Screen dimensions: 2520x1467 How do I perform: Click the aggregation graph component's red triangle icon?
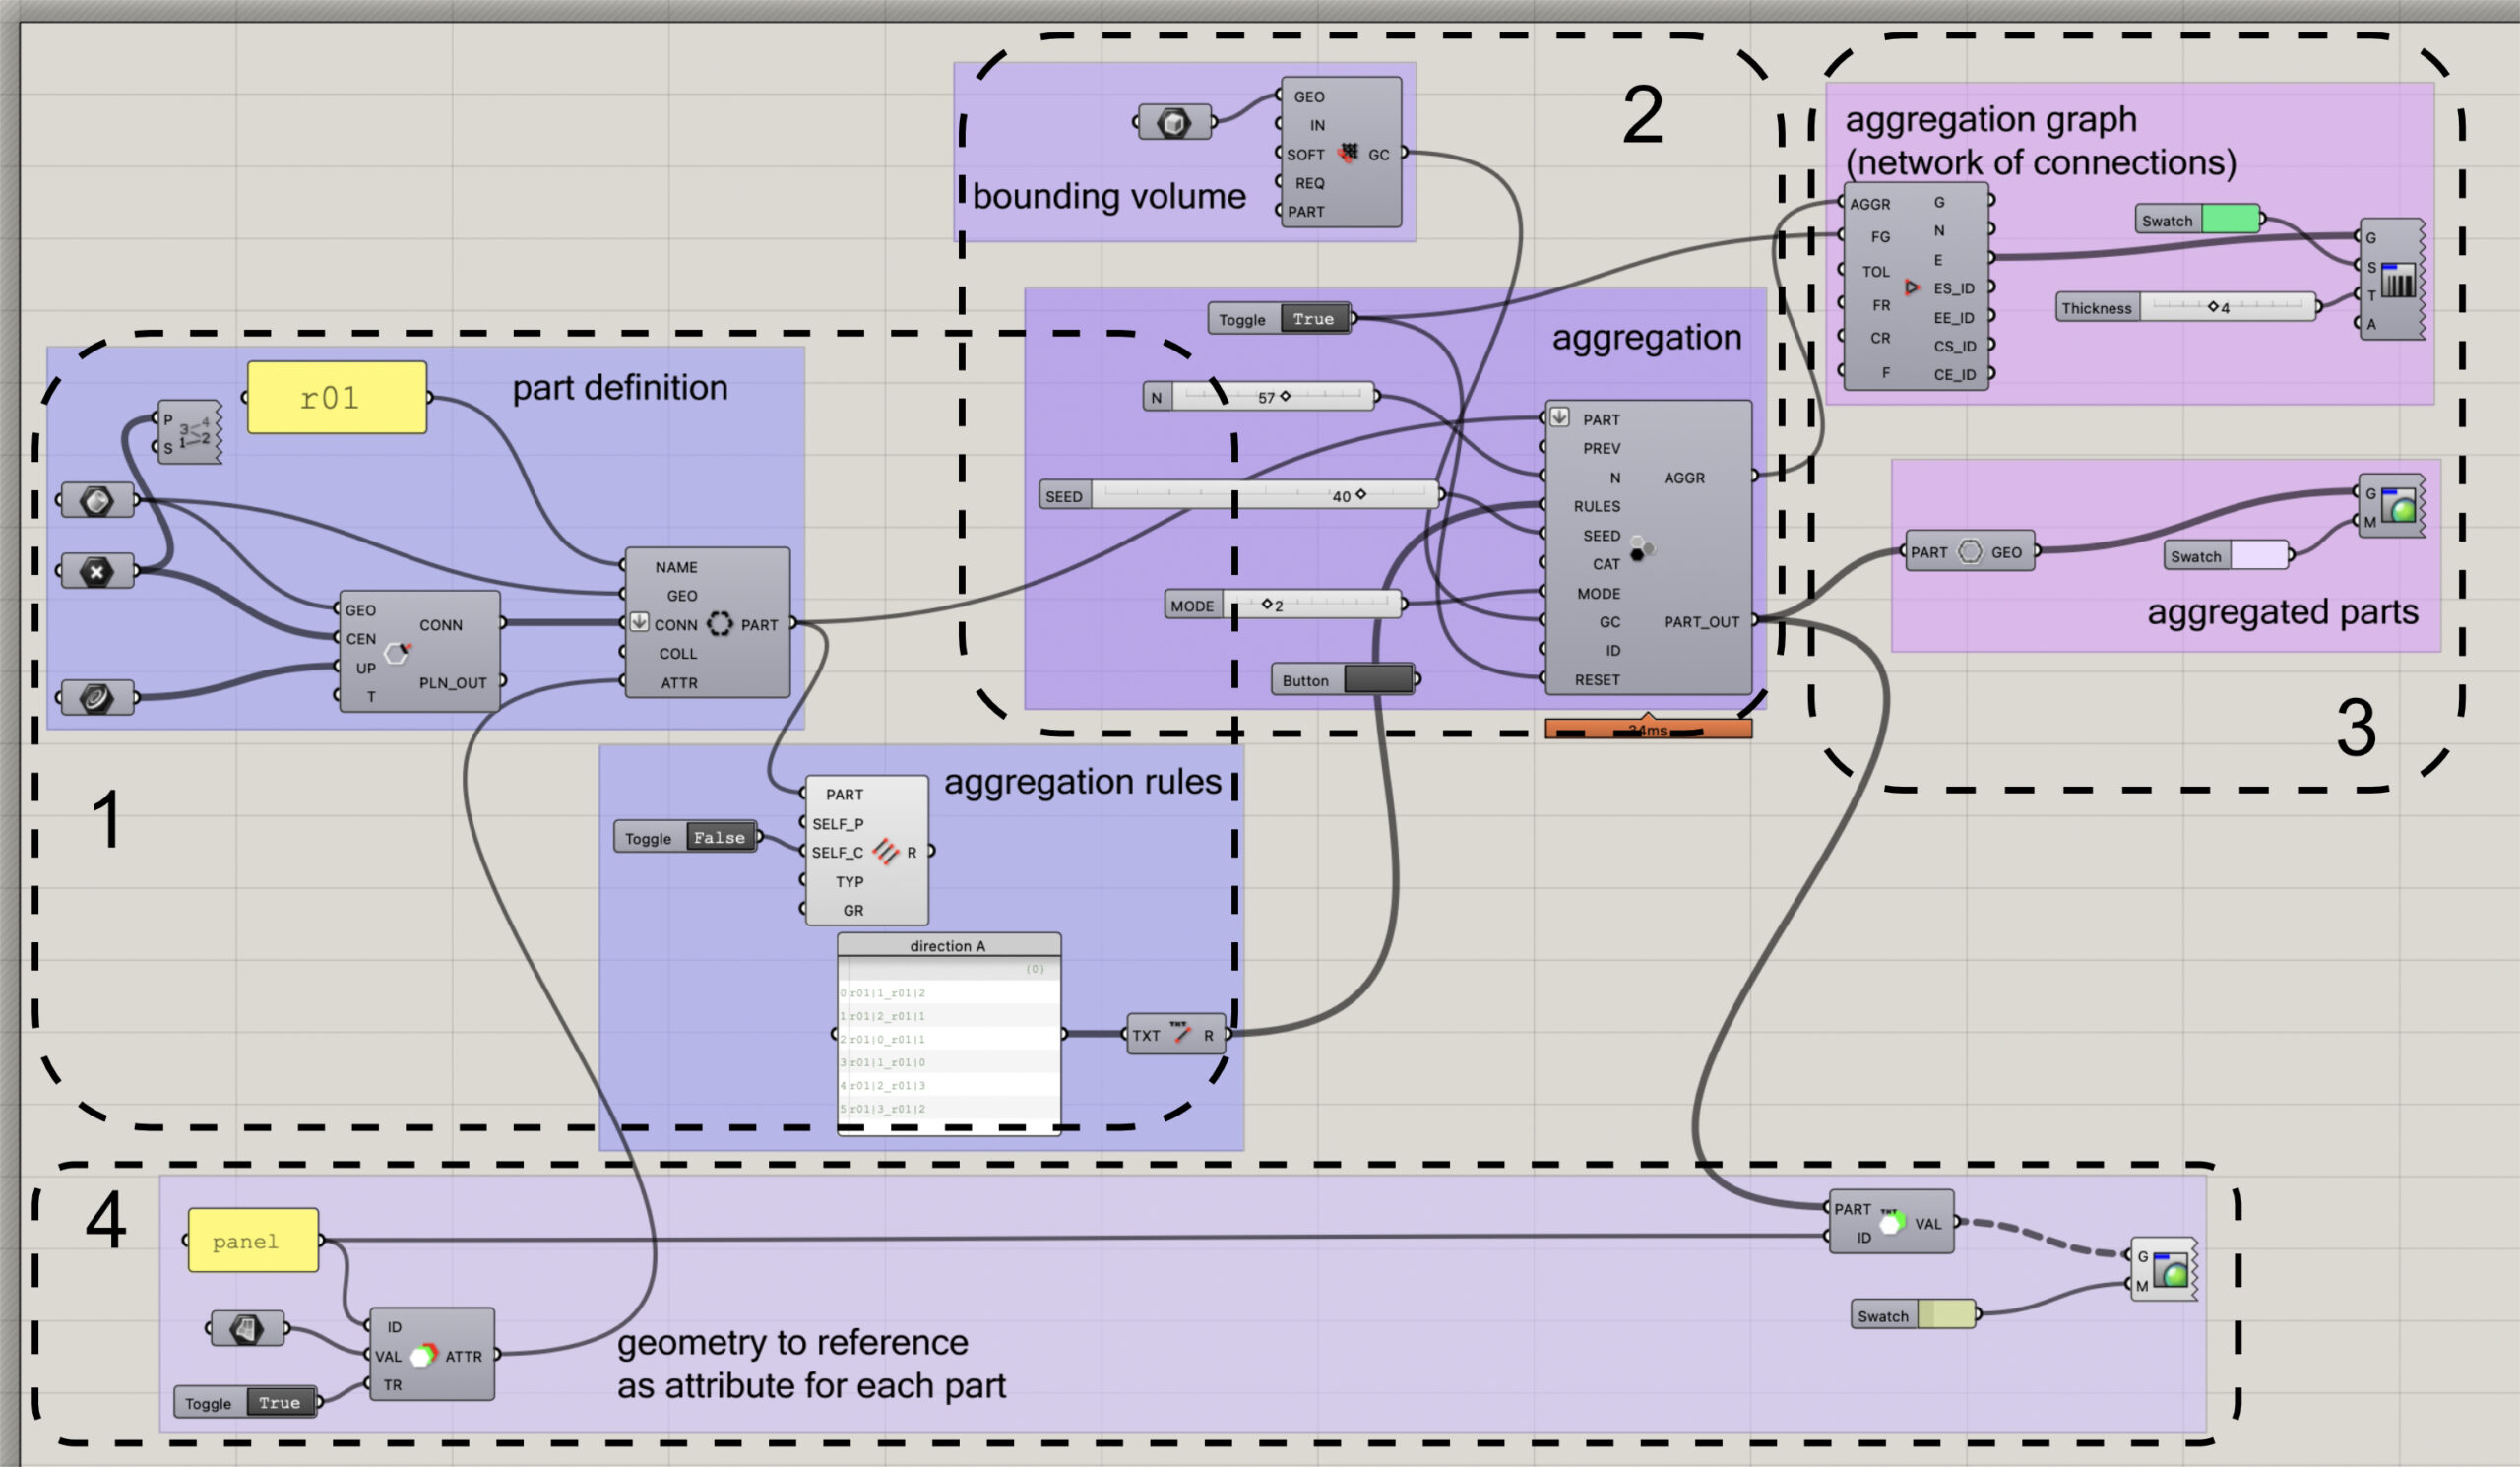(x=1911, y=288)
